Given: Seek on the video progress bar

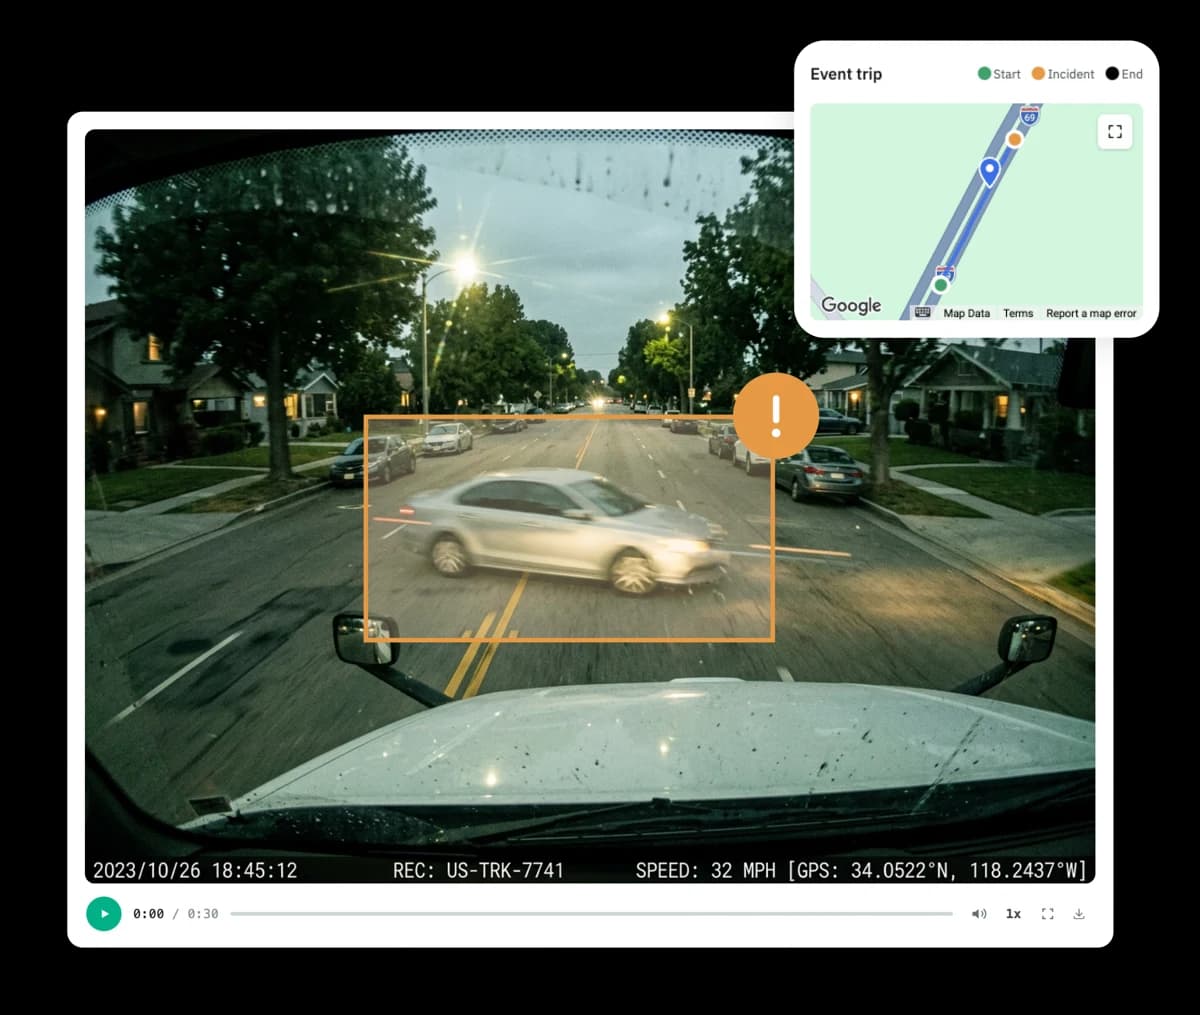Looking at the screenshot, I should 592,914.
